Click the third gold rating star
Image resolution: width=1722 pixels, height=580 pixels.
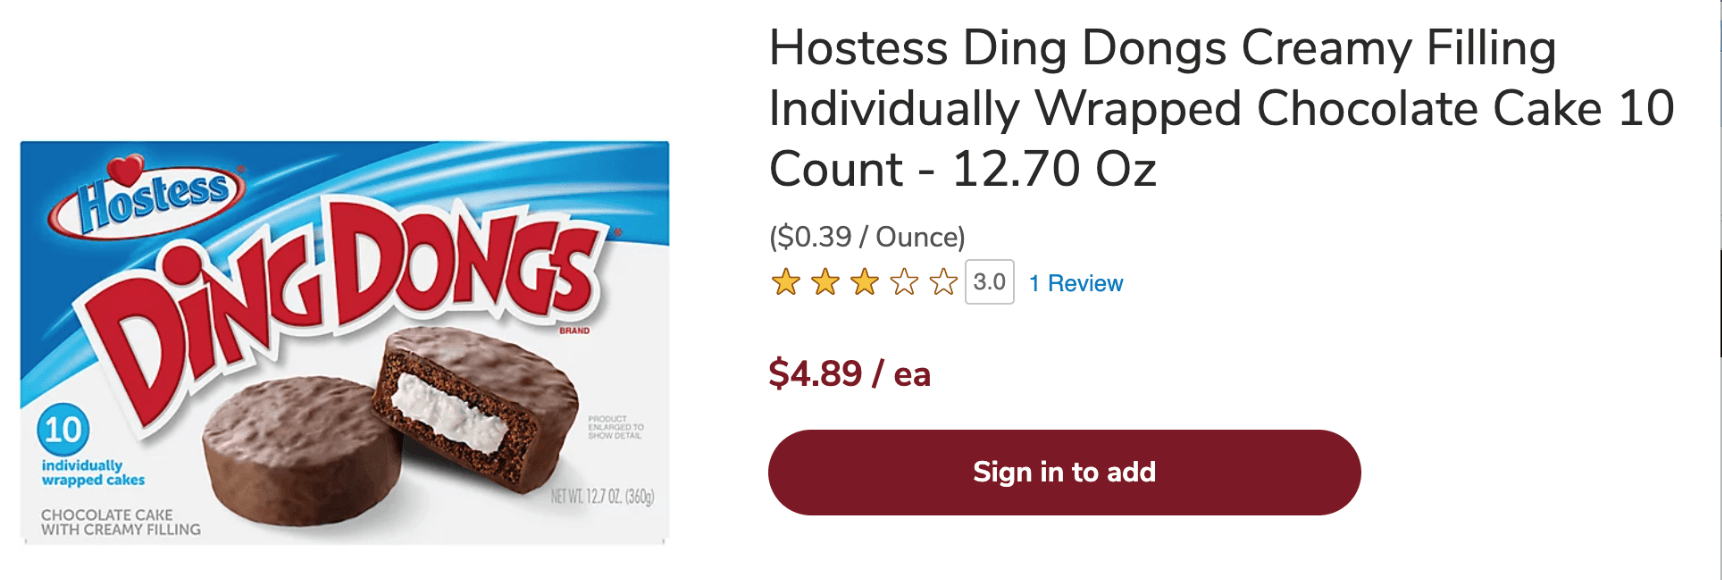pos(864,283)
